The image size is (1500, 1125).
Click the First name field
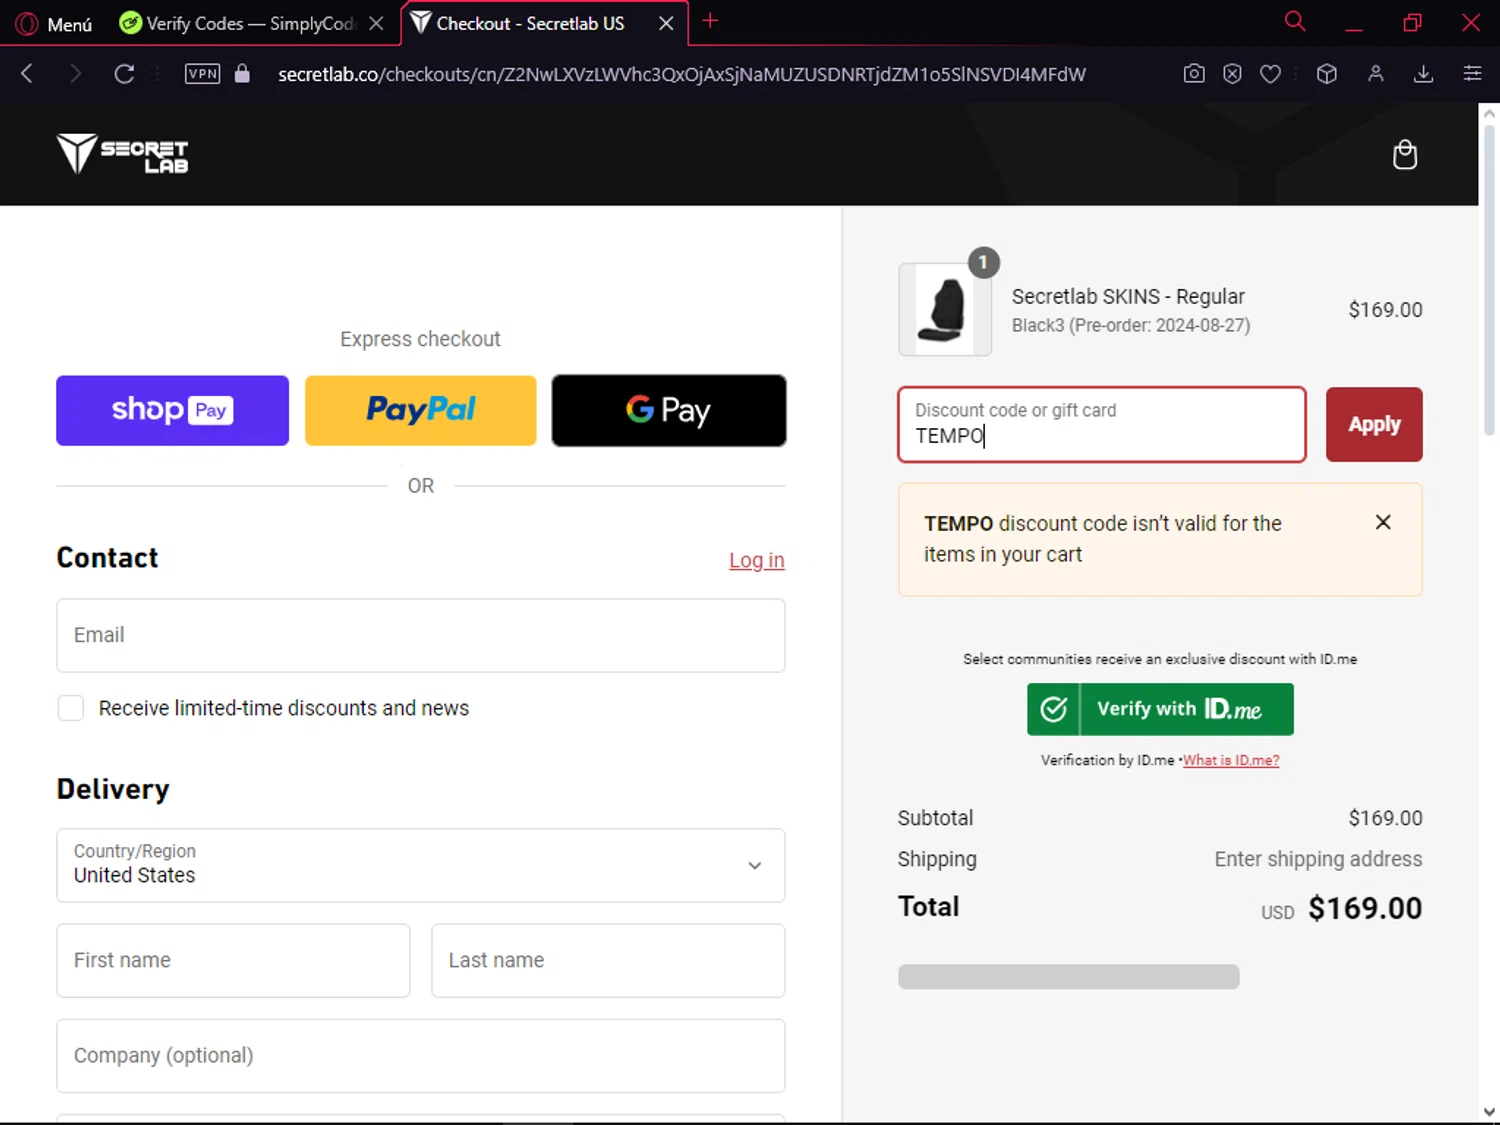pos(233,960)
